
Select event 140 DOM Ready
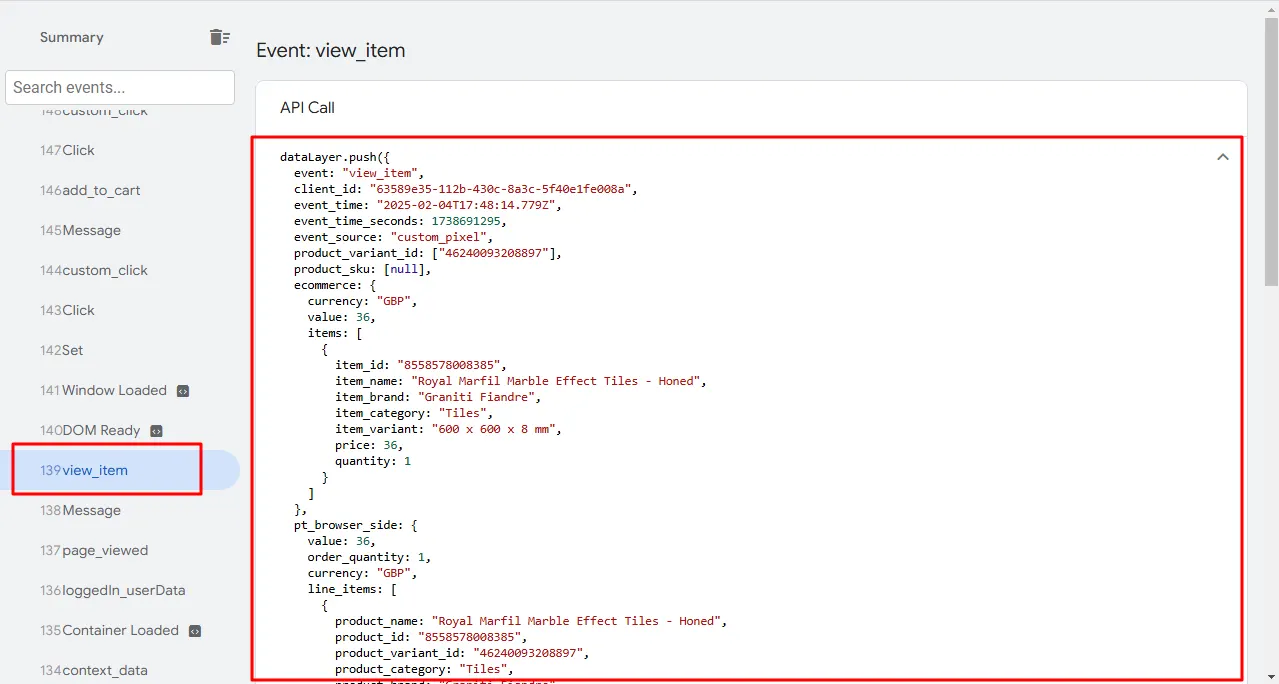click(x=120, y=430)
